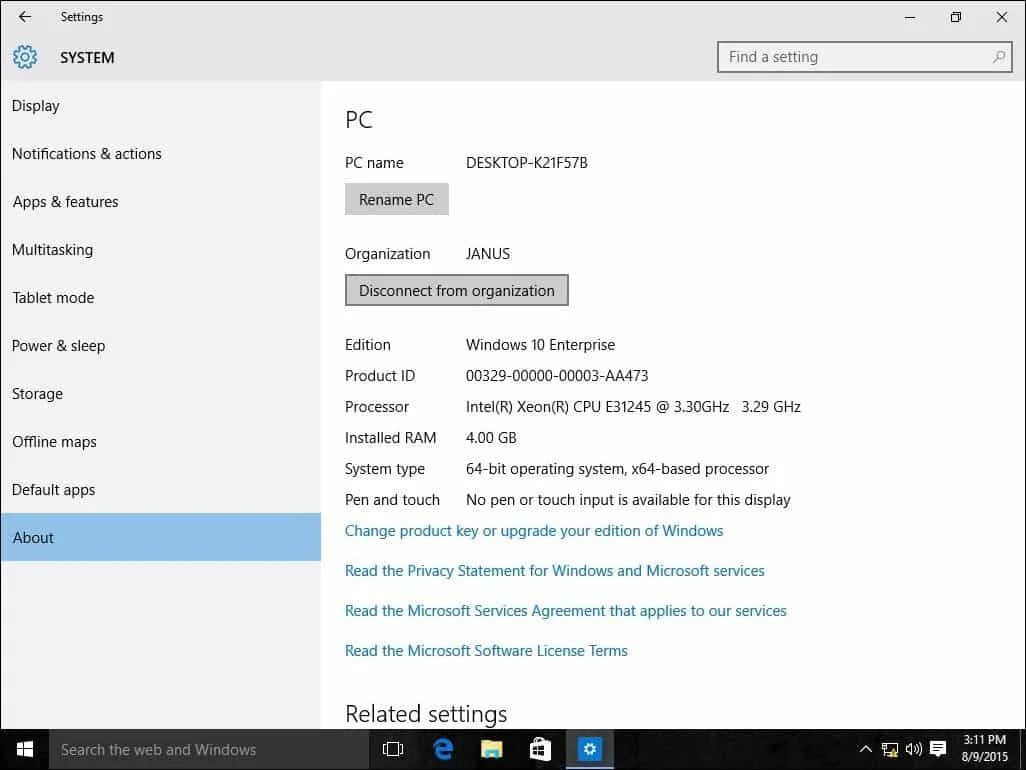Select Apps & features
This screenshot has width=1026, height=770.
coord(161,202)
